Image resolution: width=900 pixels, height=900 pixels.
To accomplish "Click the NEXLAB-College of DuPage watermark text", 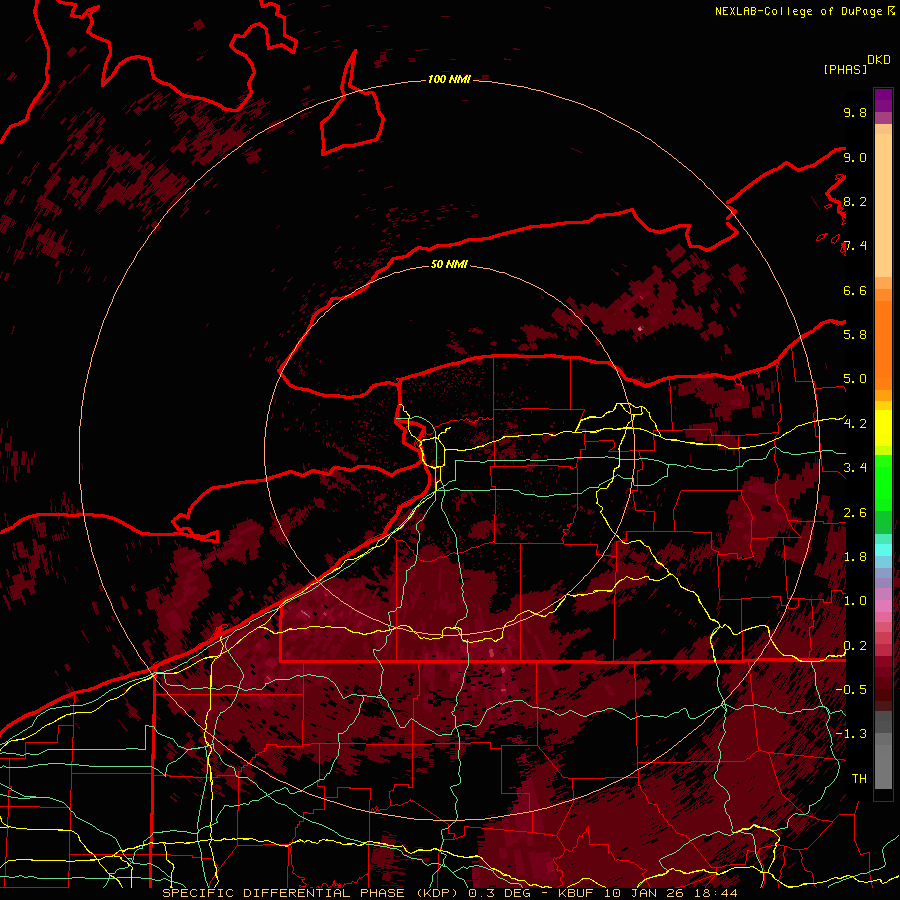I will pos(804,11).
